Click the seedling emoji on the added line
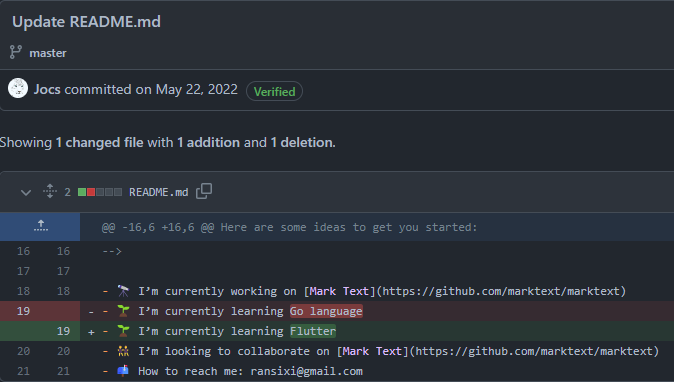This screenshot has width=674, height=382. tap(123, 331)
